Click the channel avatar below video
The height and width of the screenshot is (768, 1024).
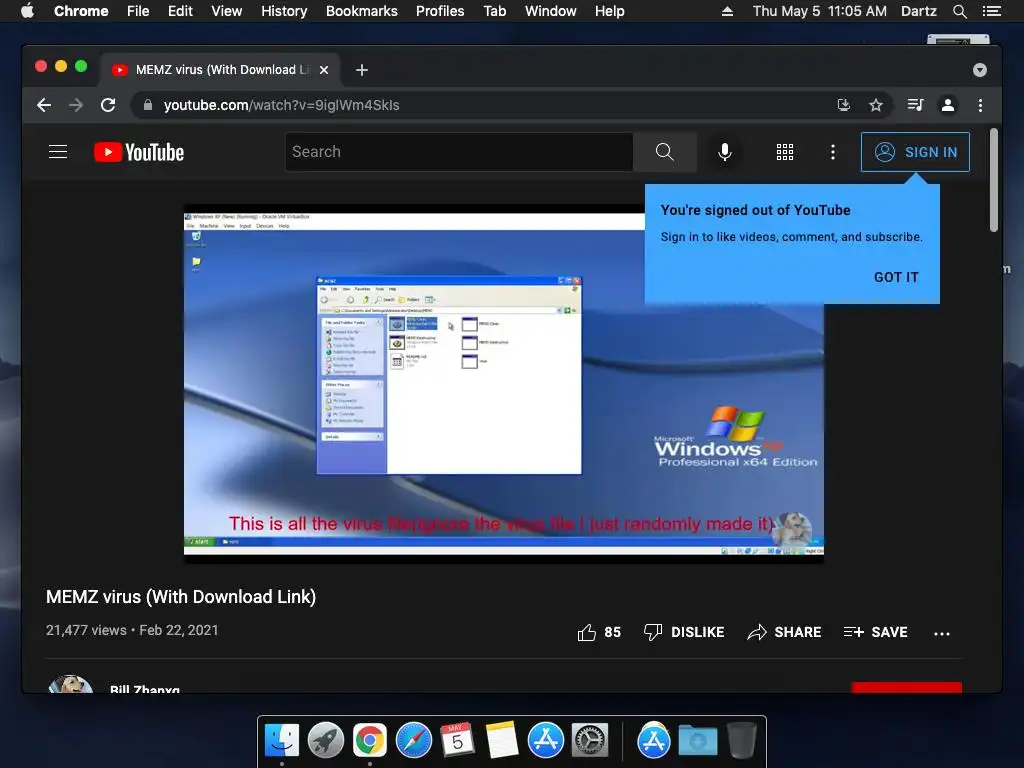coord(71,684)
